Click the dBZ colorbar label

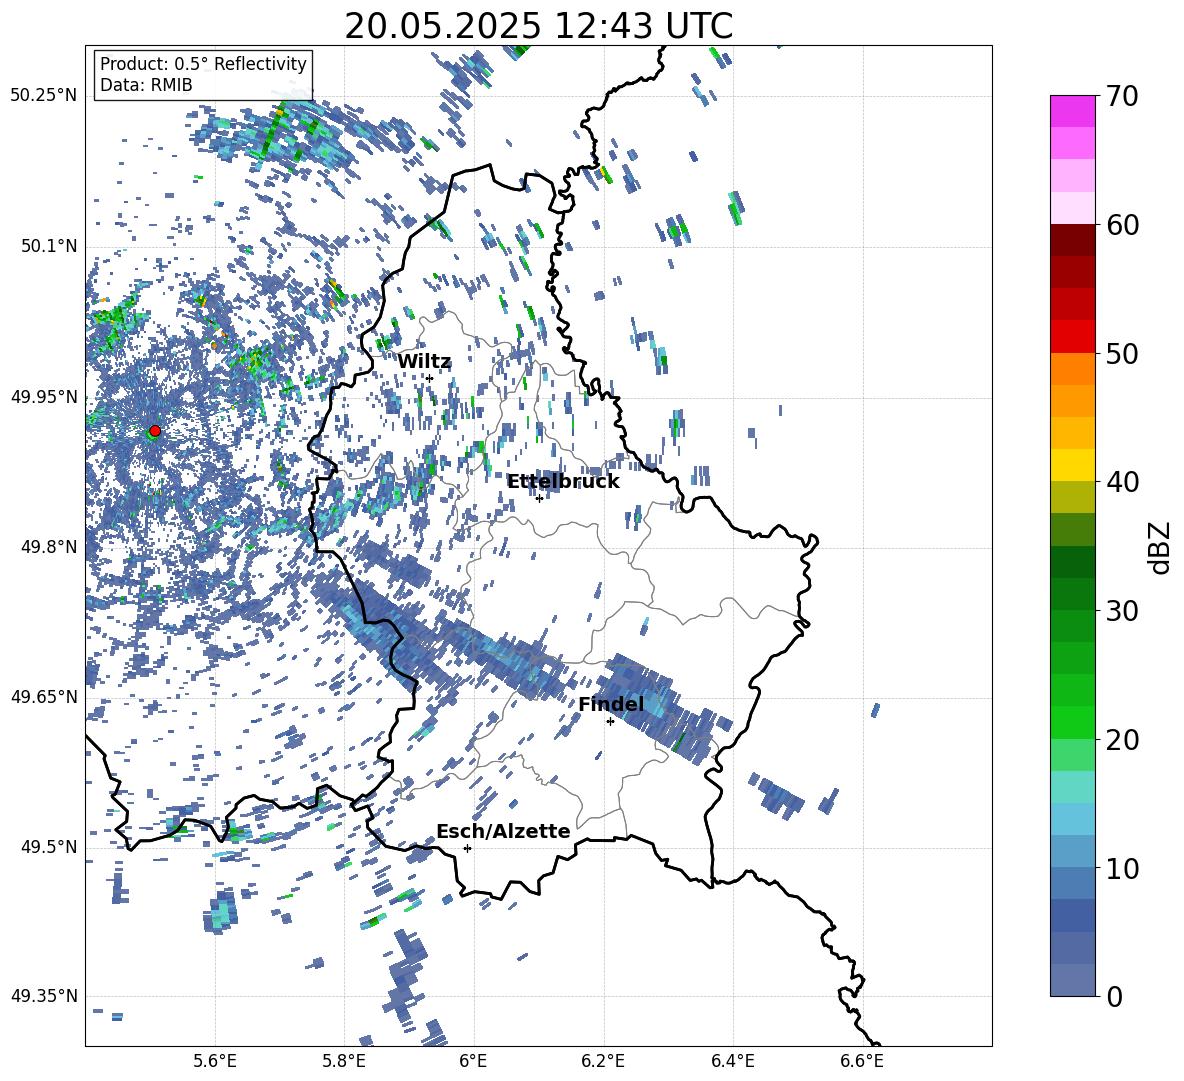(x=1161, y=548)
